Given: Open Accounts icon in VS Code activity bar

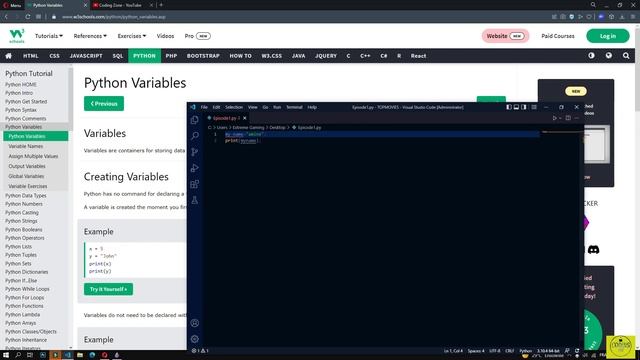Looking at the screenshot, I should 195,323.
